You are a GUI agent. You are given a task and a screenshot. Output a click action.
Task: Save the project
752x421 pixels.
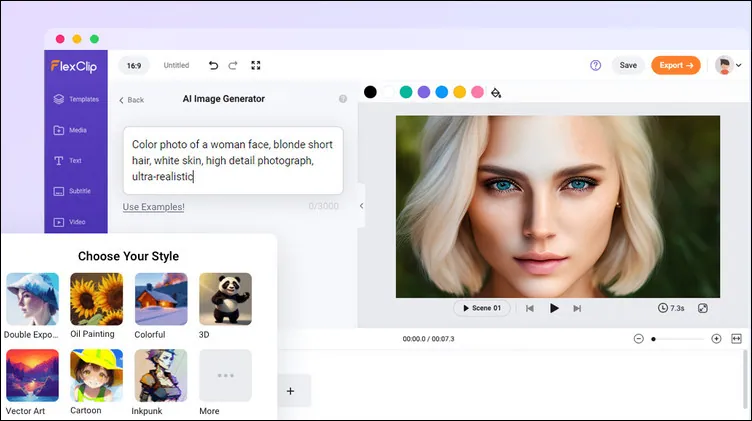(628, 65)
